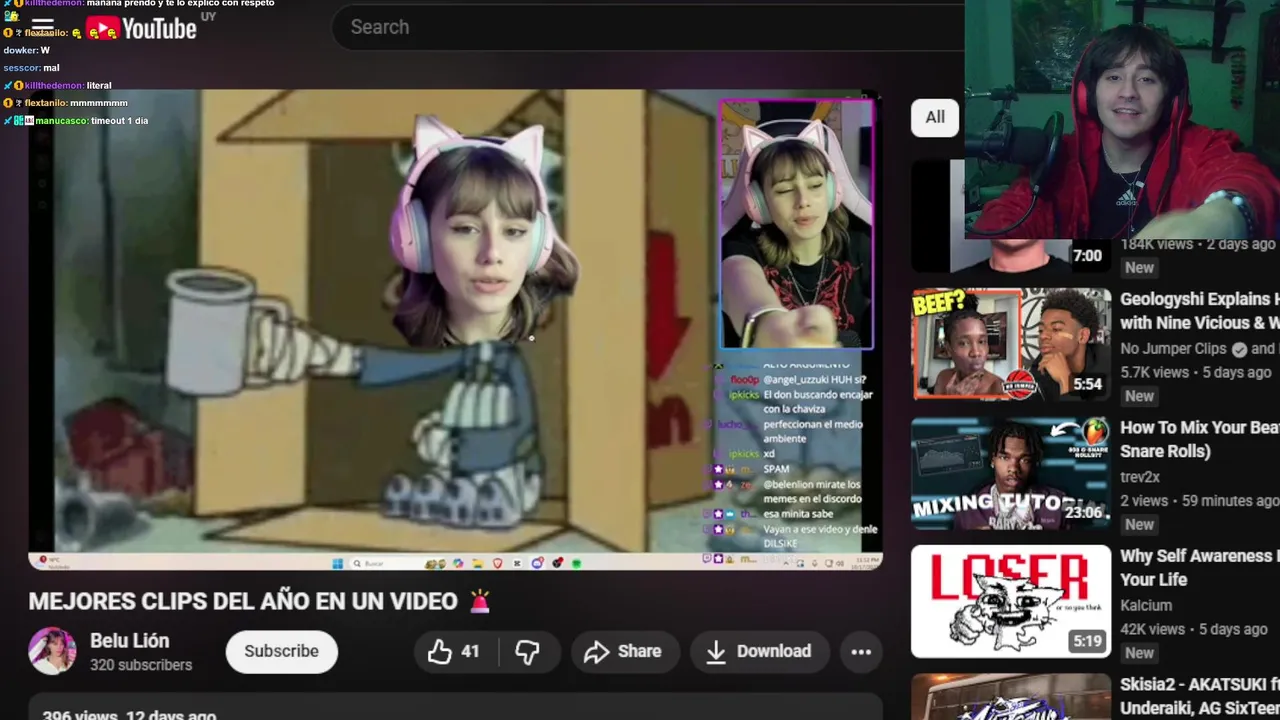This screenshot has width=1280, height=720.
Task: Subscribe to Belu Lión channel
Action: coord(281,651)
